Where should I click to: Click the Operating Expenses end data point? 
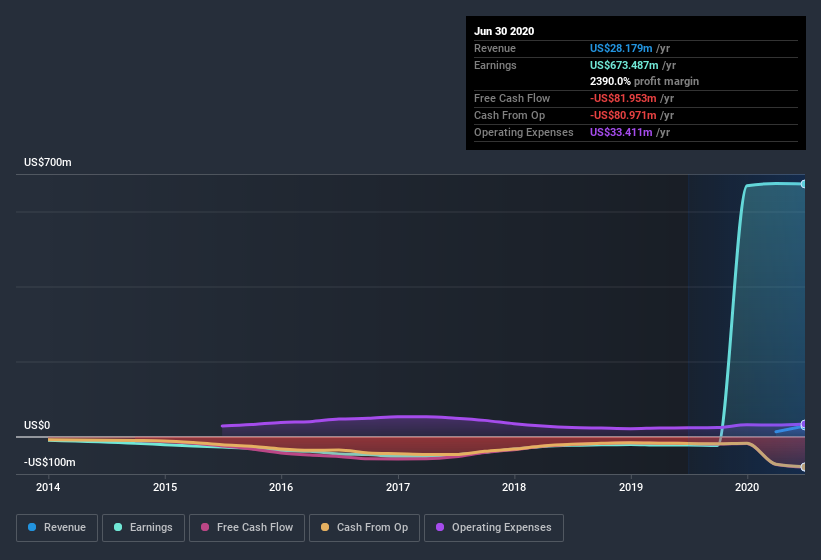(803, 424)
